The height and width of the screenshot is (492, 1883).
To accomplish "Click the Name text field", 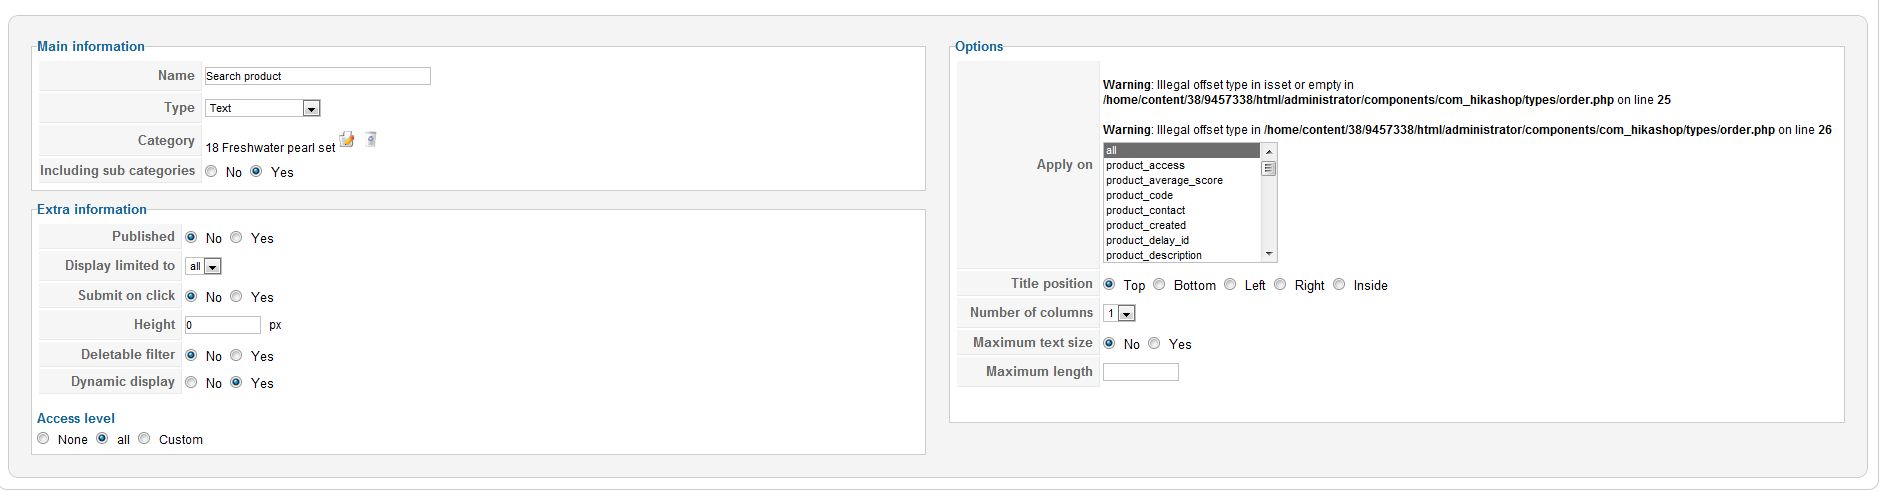I will [x=317, y=76].
